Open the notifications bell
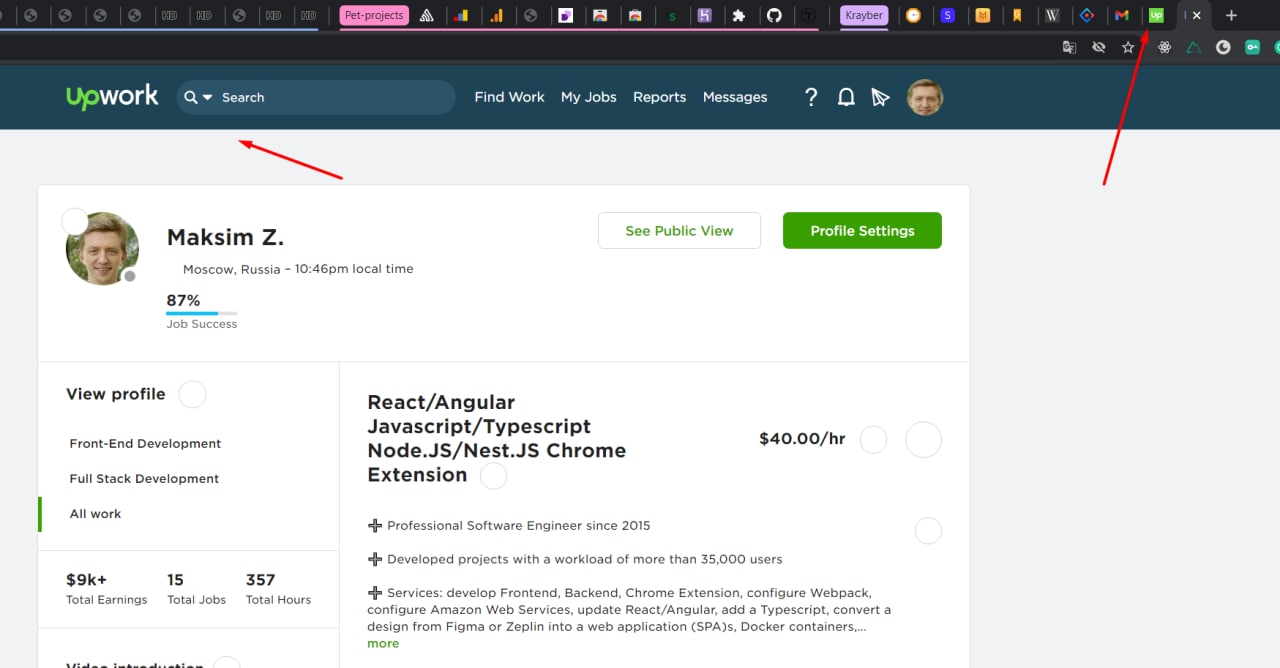This screenshot has height=668, width=1280. (x=846, y=97)
